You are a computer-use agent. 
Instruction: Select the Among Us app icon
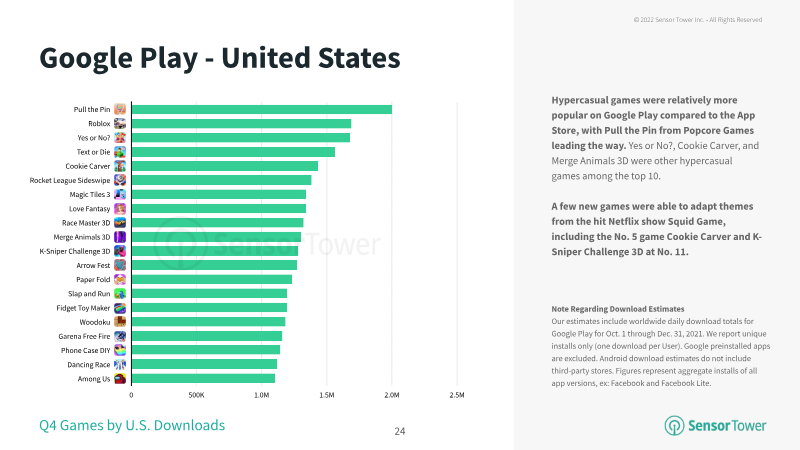point(120,379)
